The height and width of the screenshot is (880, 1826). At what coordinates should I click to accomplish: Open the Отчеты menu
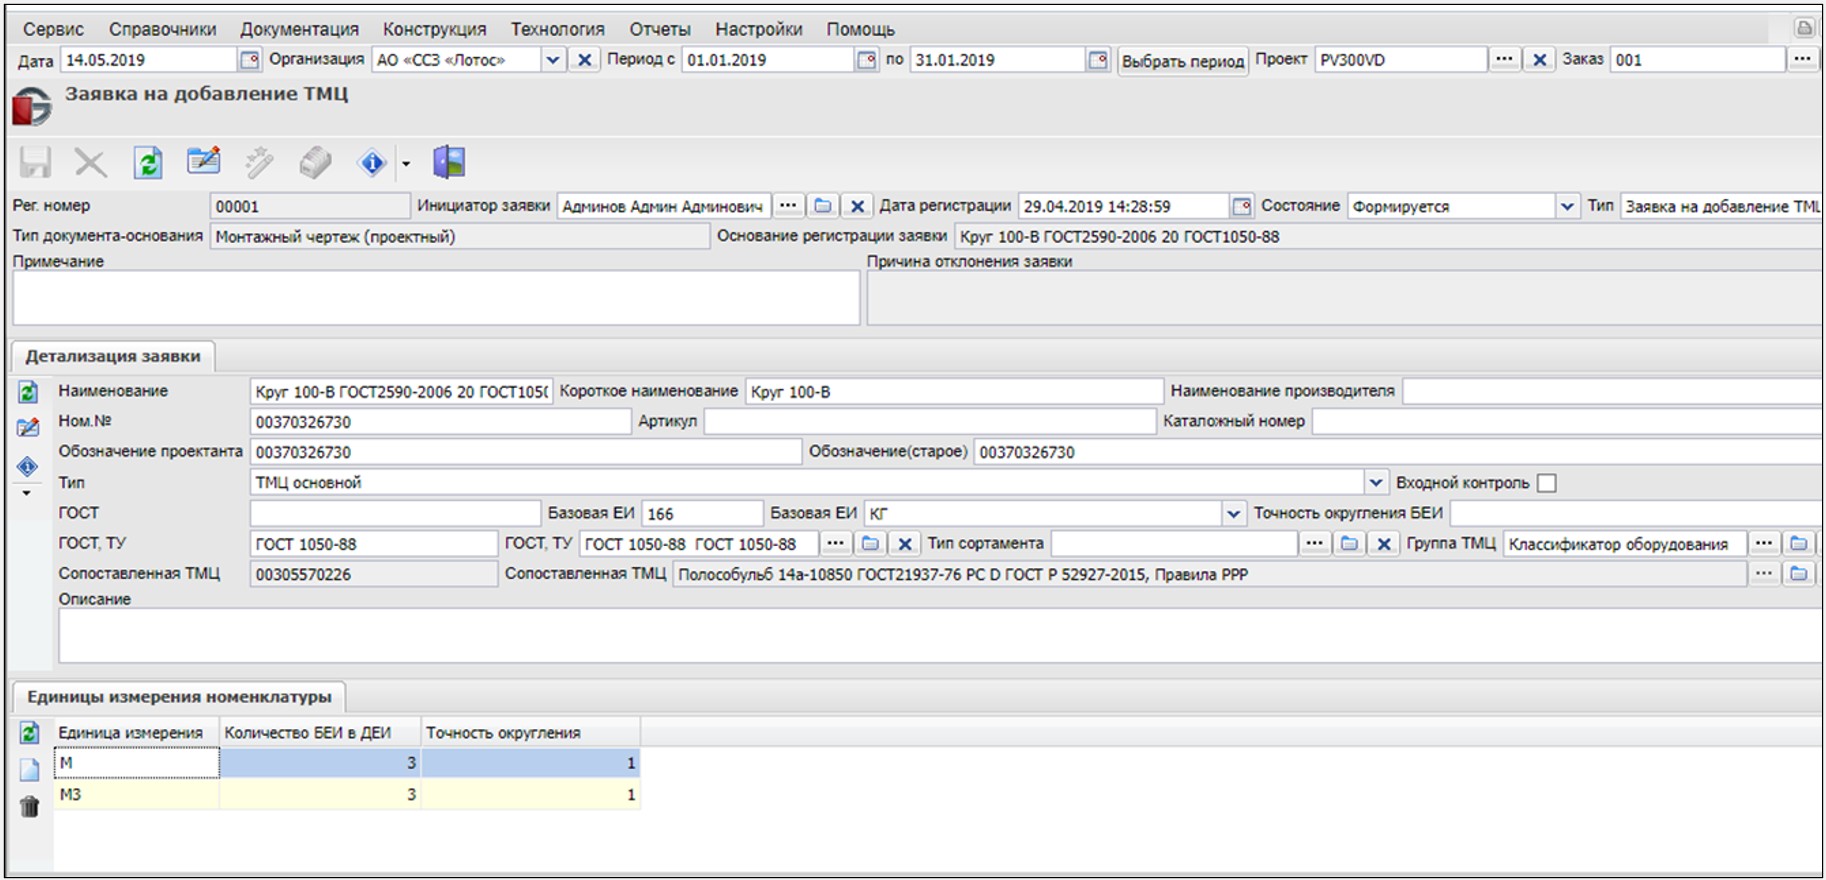tap(659, 29)
